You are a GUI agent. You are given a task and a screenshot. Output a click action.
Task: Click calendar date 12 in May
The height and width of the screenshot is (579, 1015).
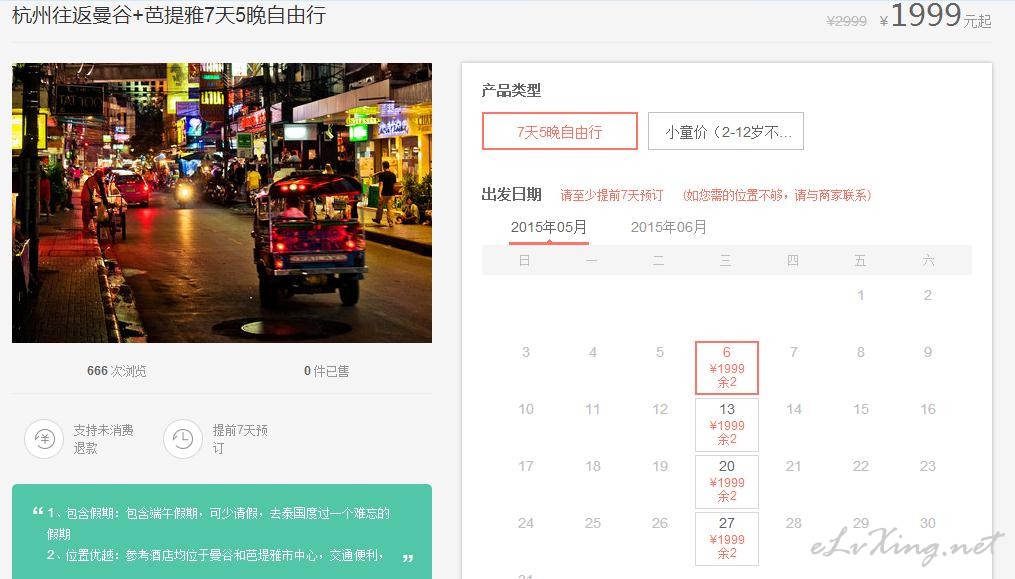660,409
